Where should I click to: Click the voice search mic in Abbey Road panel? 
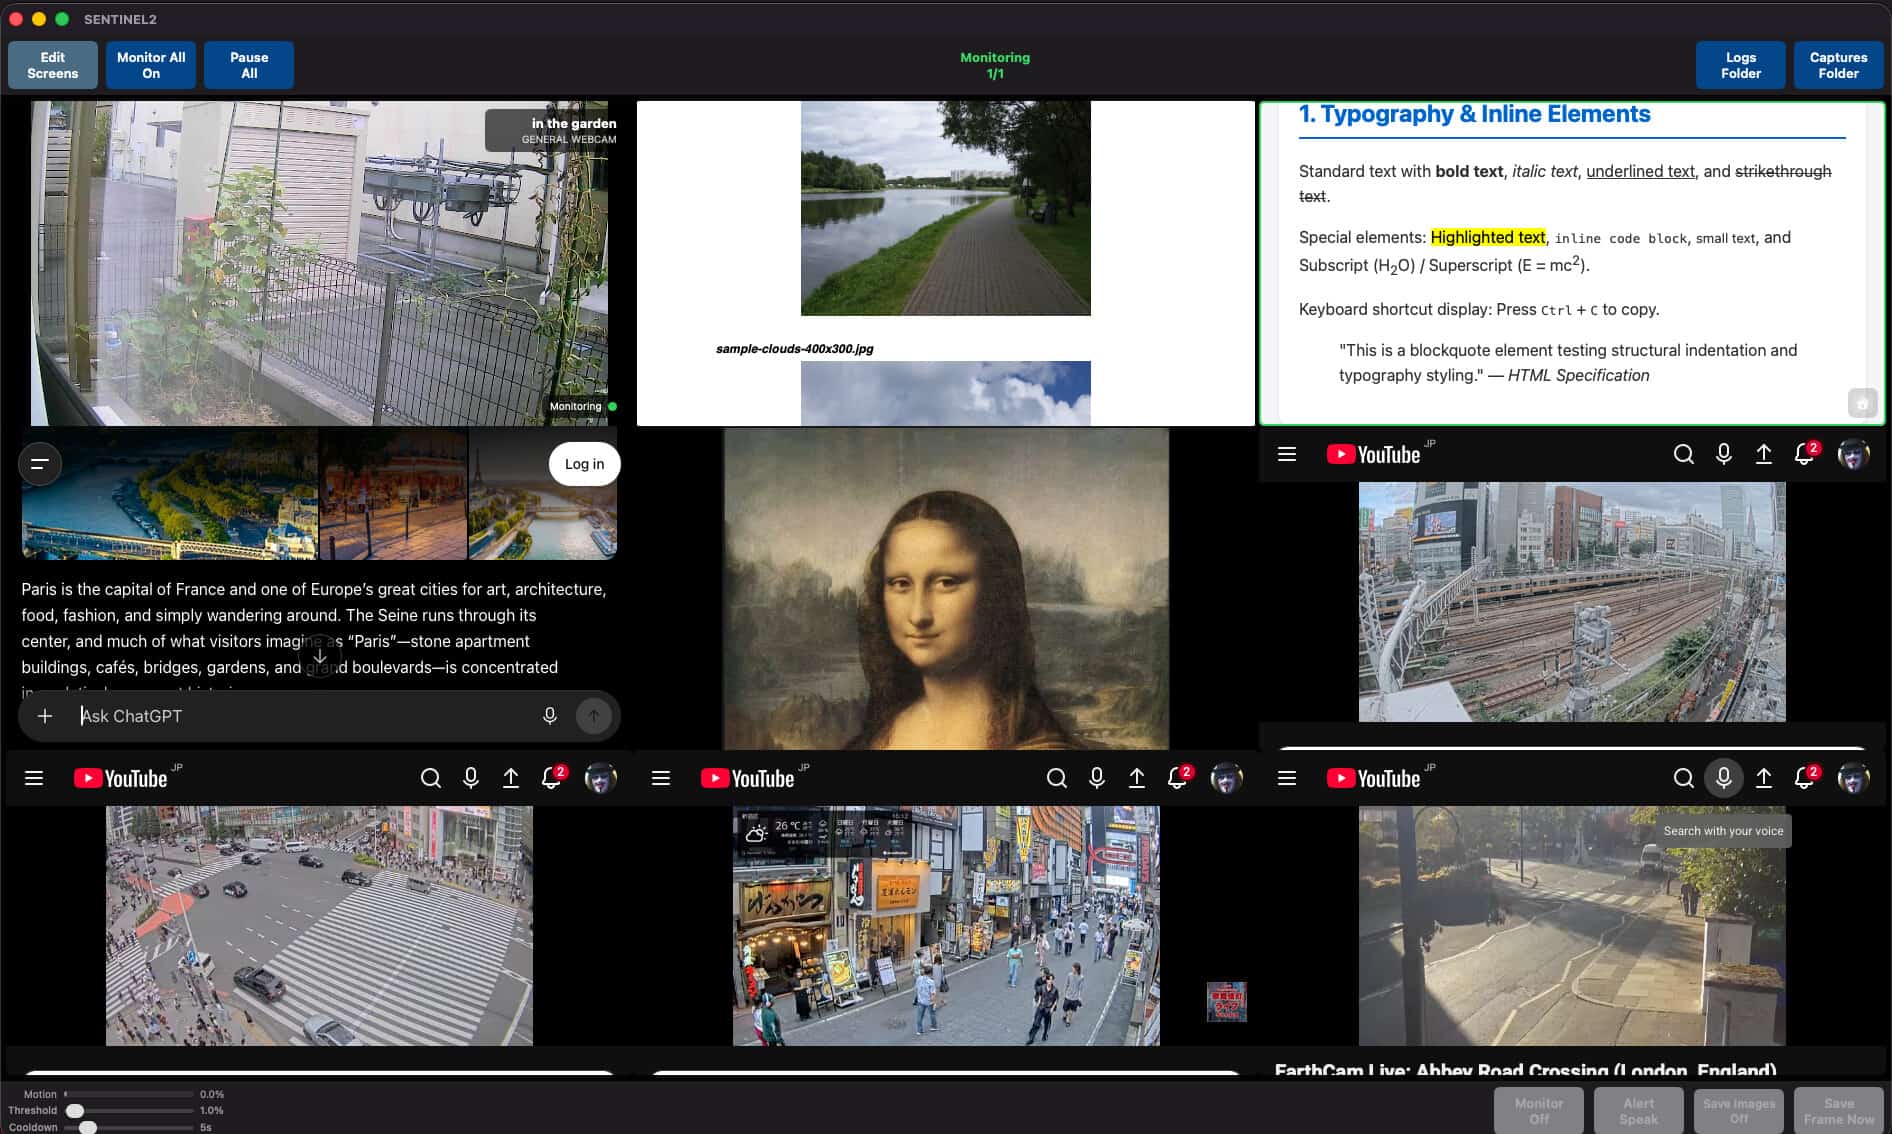(x=1724, y=778)
